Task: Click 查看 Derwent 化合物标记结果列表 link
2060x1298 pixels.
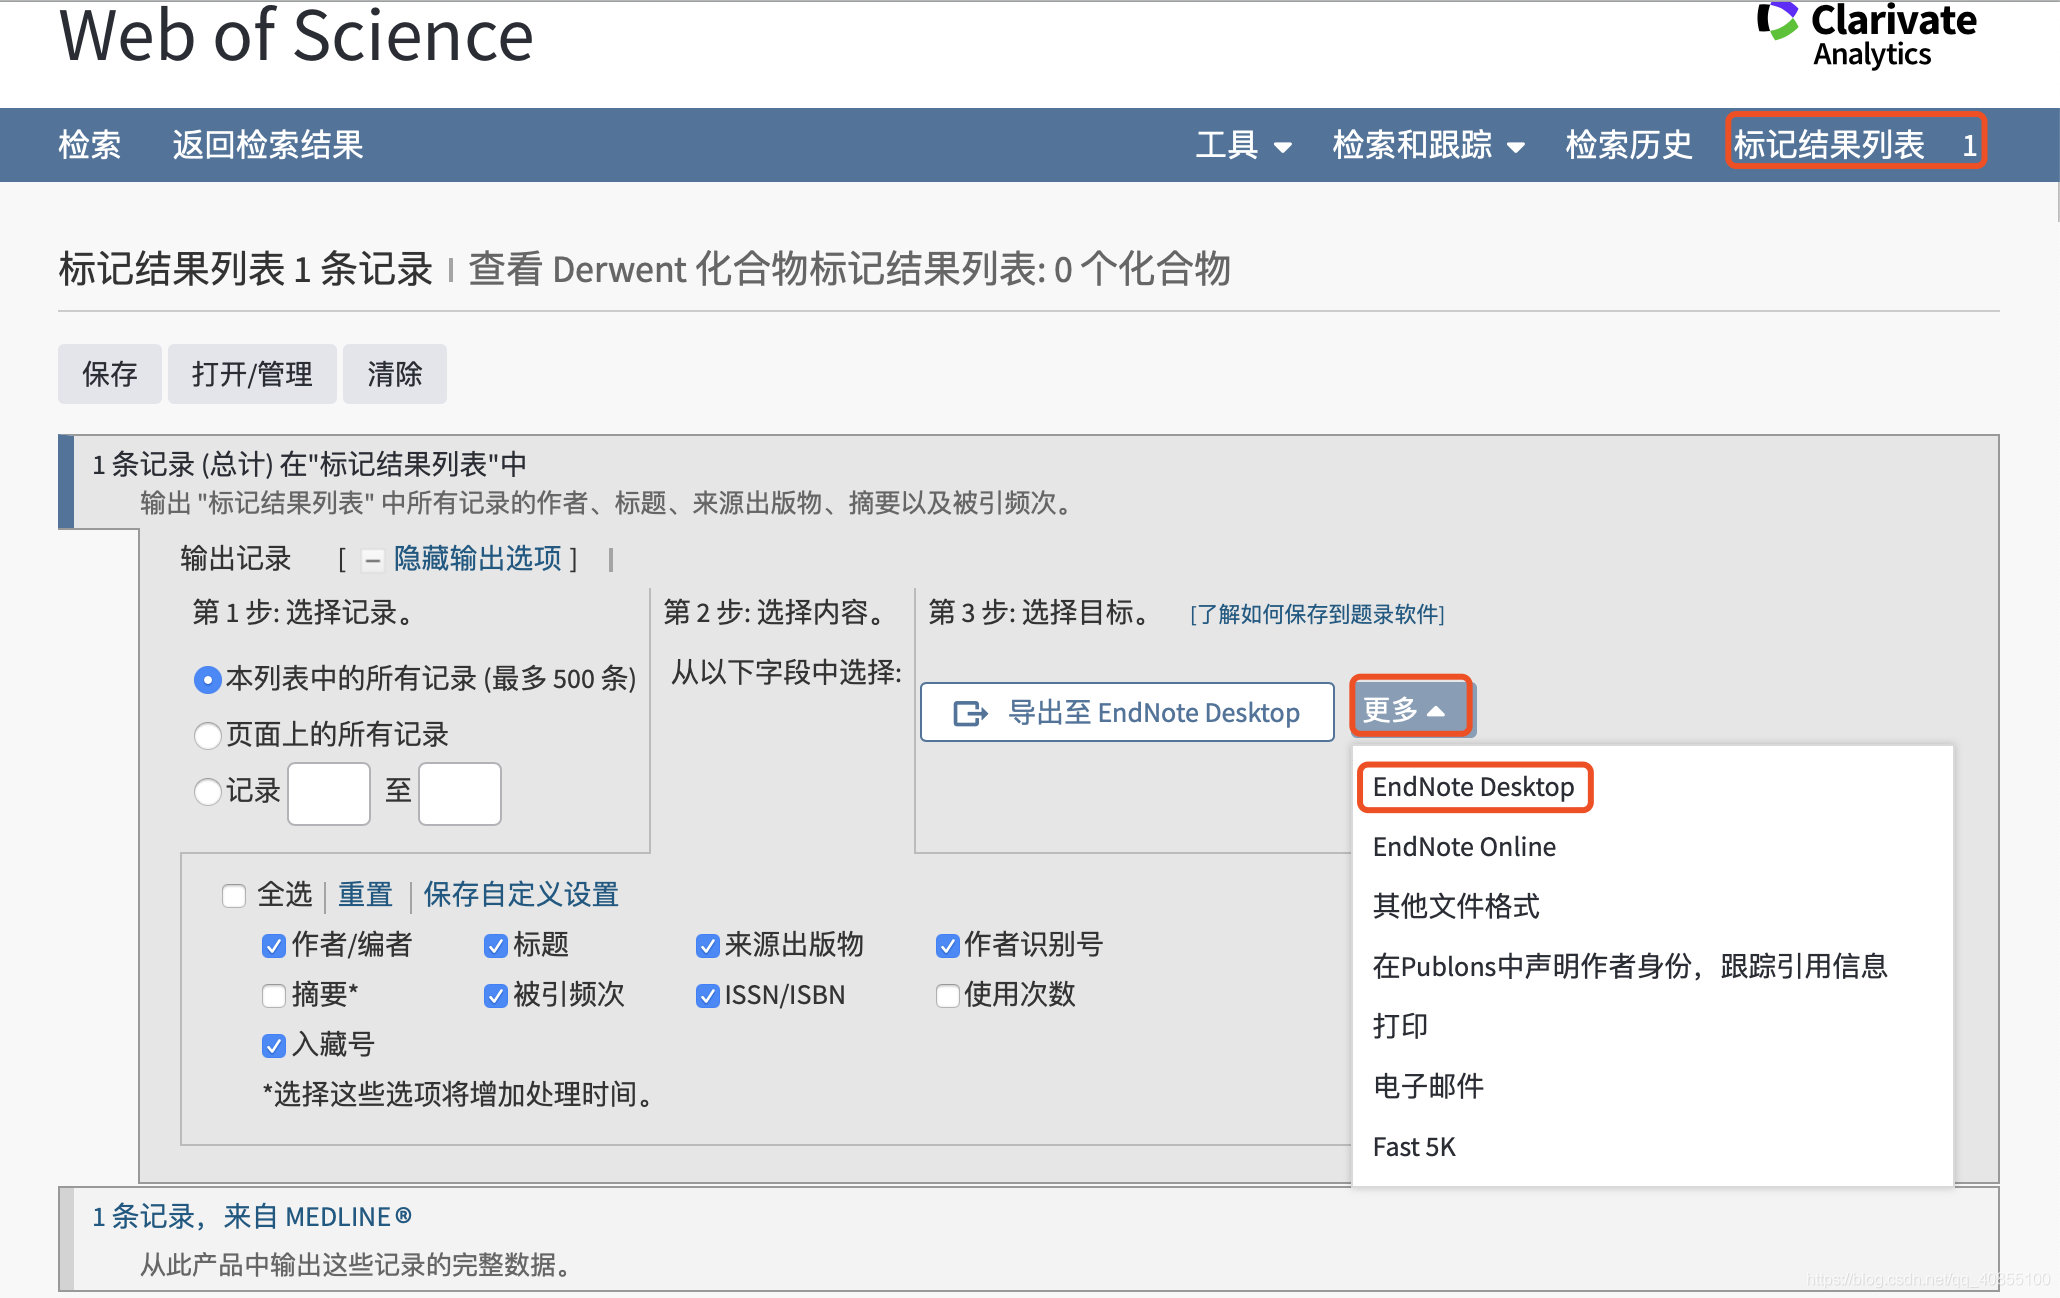Action: coord(849,270)
